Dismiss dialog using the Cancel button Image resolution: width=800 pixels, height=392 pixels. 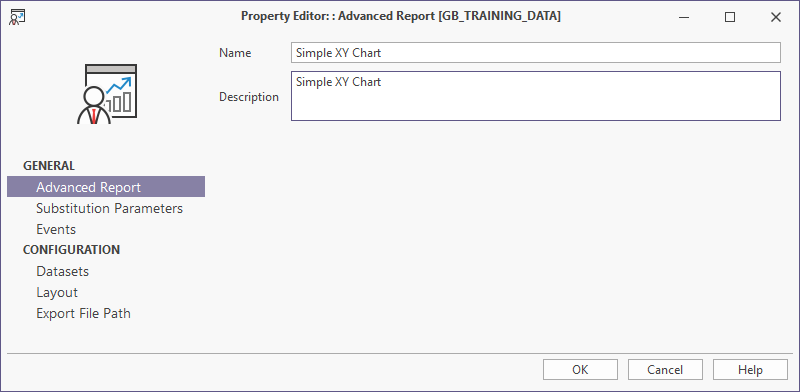pos(665,370)
